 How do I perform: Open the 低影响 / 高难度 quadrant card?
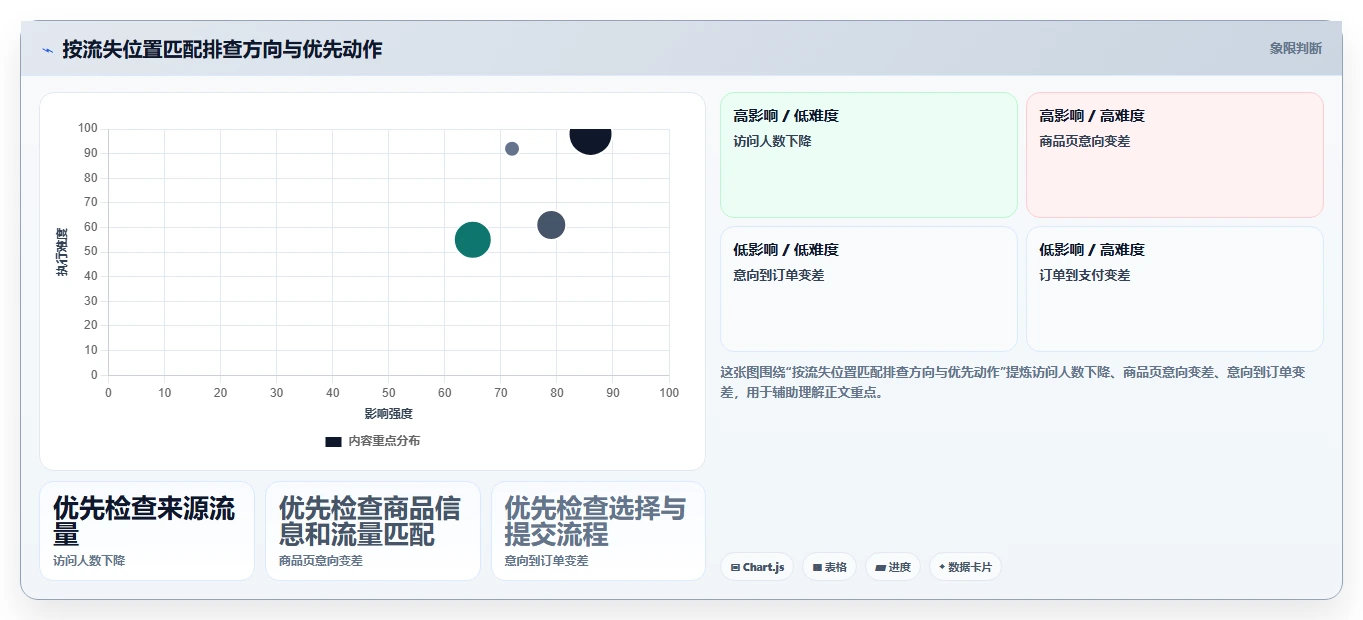pyautogui.click(x=1174, y=289)
